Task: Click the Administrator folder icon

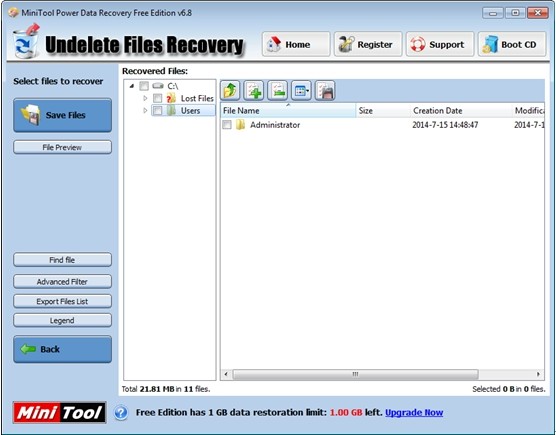Action: (240, 125)
